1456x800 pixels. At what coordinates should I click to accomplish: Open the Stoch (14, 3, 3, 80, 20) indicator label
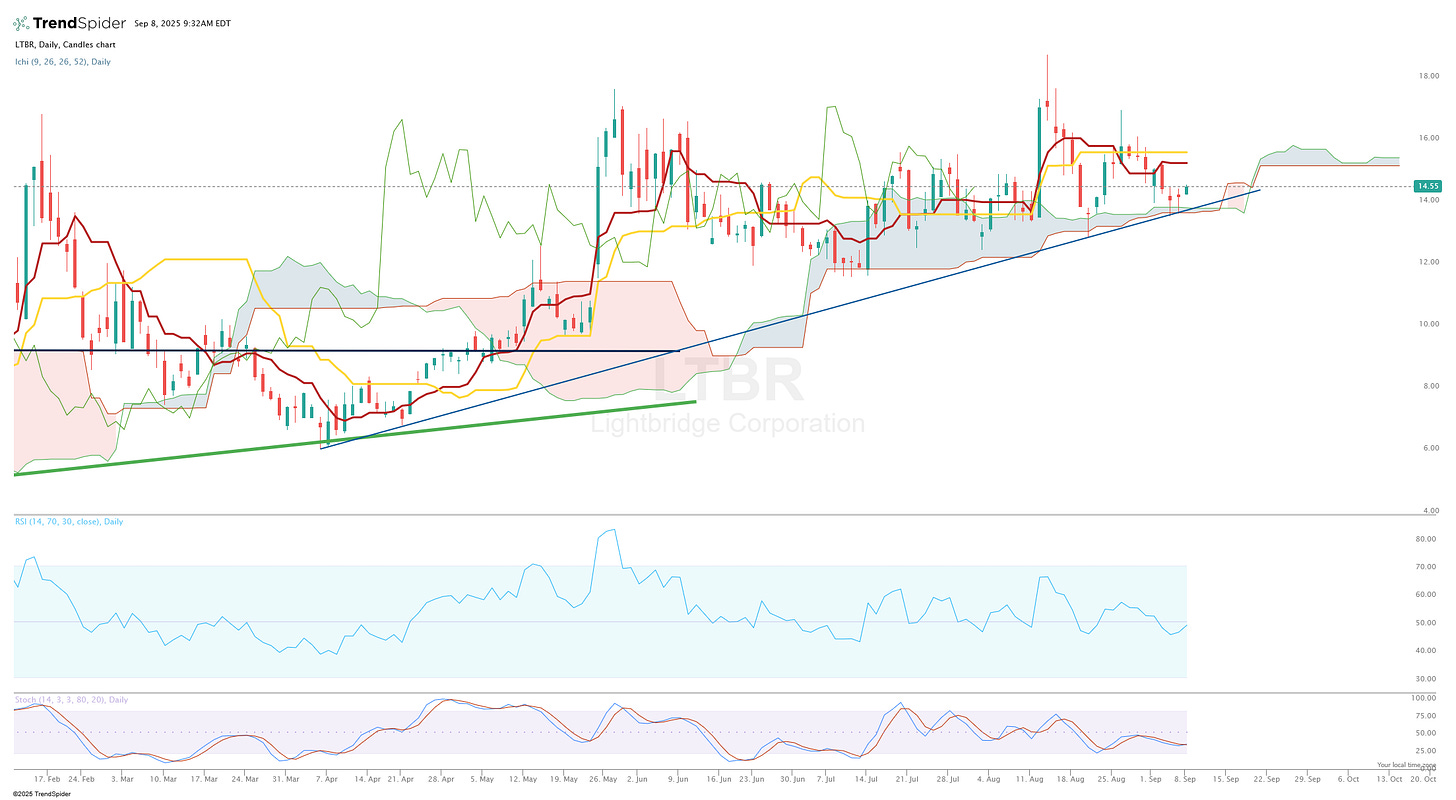(70, 699)
